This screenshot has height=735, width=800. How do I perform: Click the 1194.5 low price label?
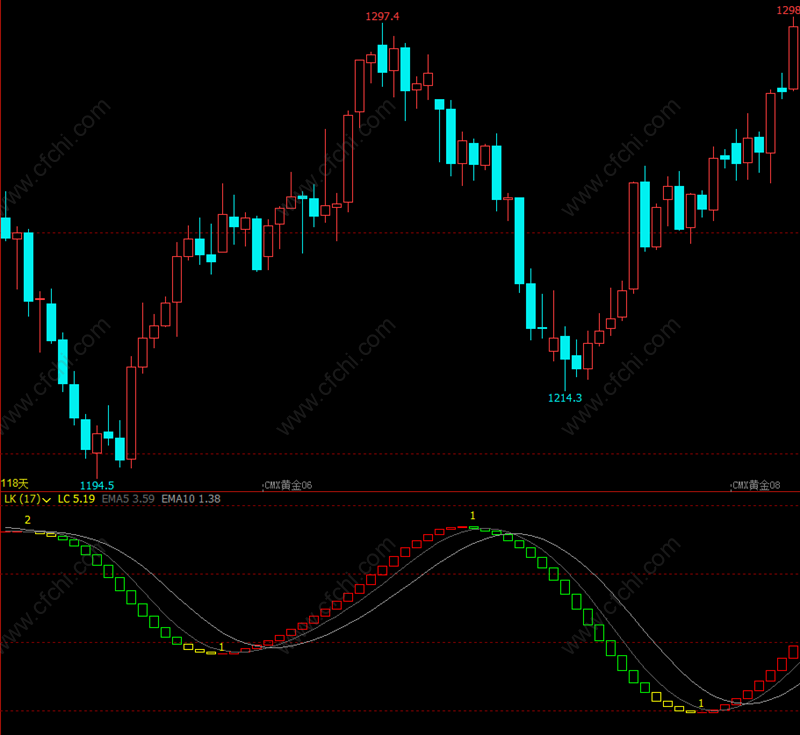click(x=97, y=486)
